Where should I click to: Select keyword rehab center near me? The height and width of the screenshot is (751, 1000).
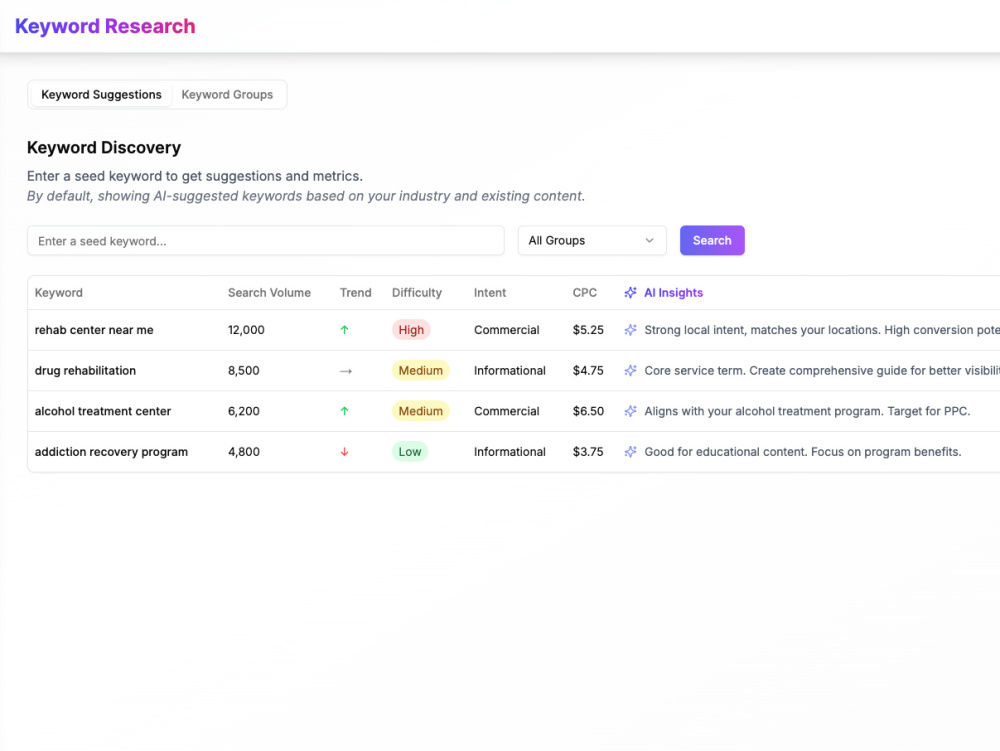pos(94,330)
